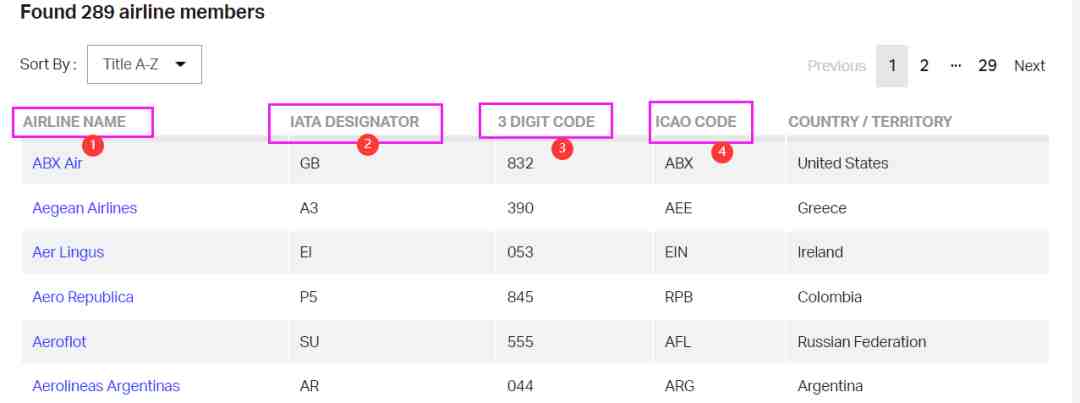Screen dimensions: 1080x403
Task: Go to page 2 of results
Action: click(x=924, y=66)
